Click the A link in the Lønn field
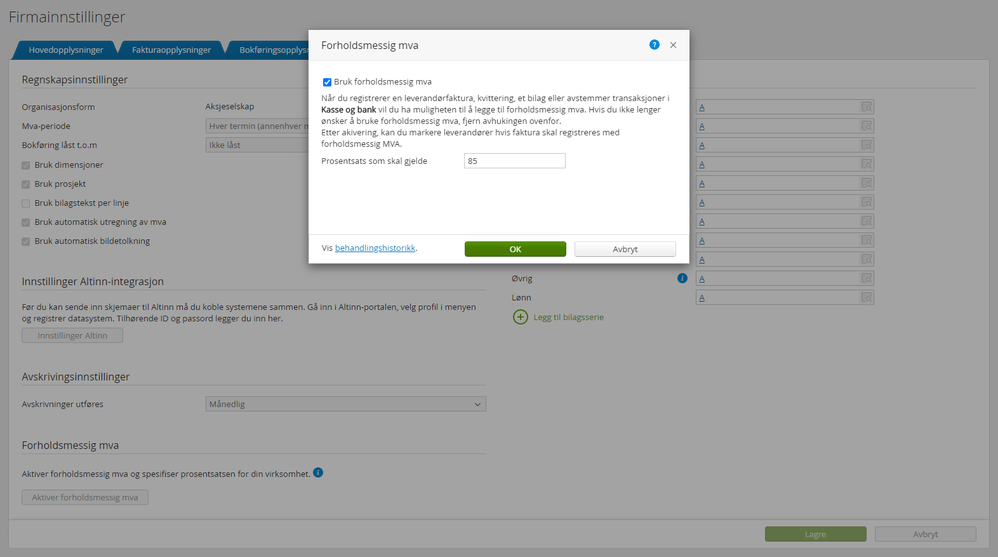Image resolution: width=998 pixels, height=557 pixels. coord(702,298)
